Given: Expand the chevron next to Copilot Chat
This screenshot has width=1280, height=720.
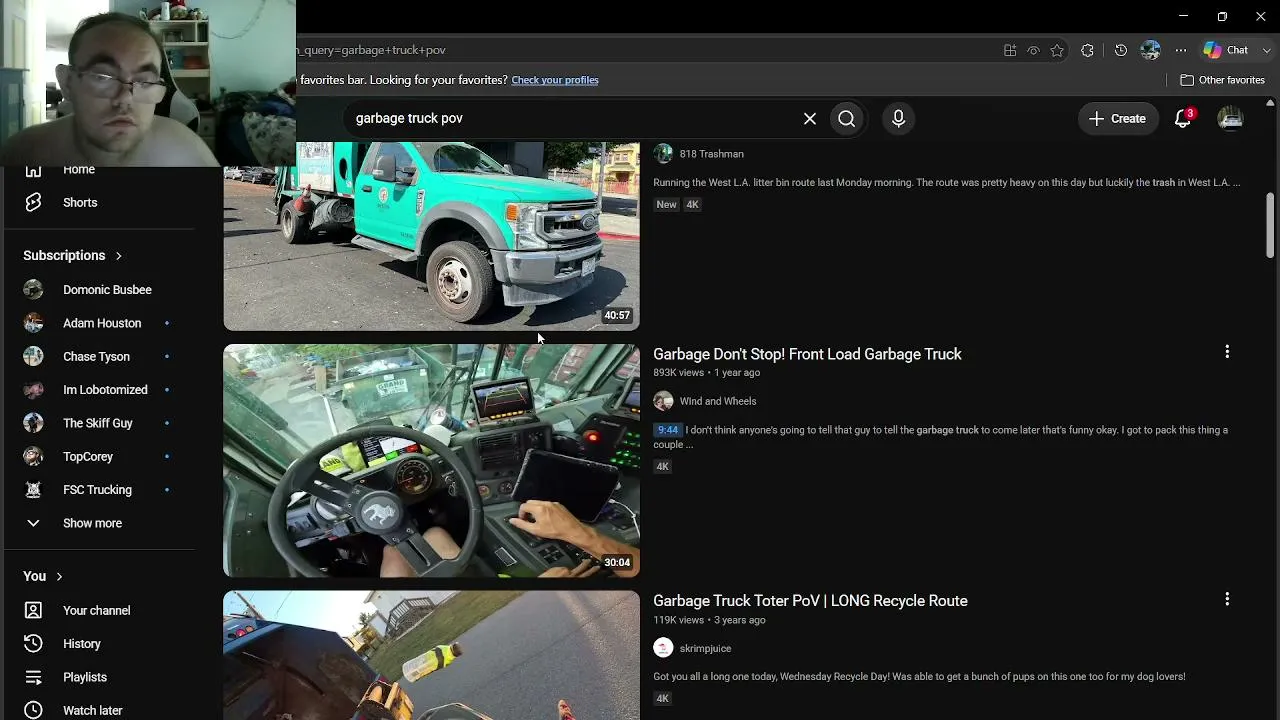Looking at the screenshot, I should point(1267,50).
